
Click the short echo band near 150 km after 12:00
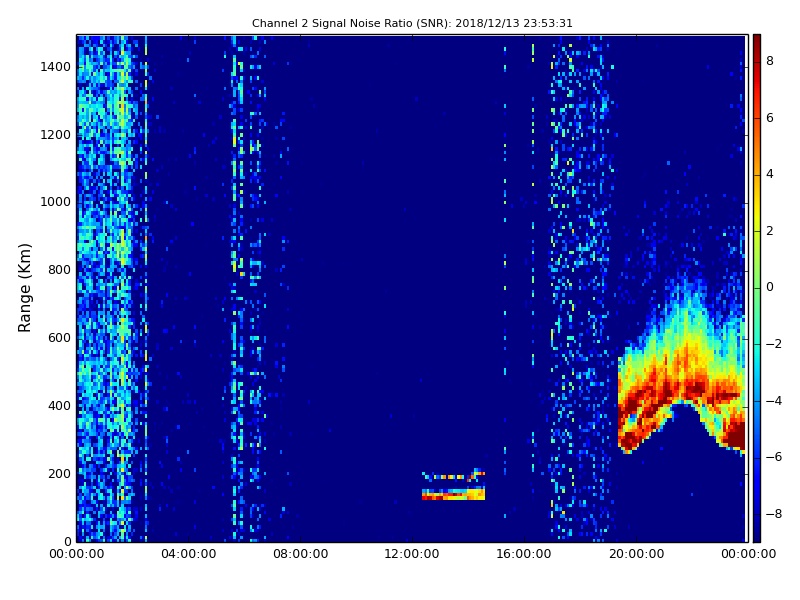click(x=453, y=494)
